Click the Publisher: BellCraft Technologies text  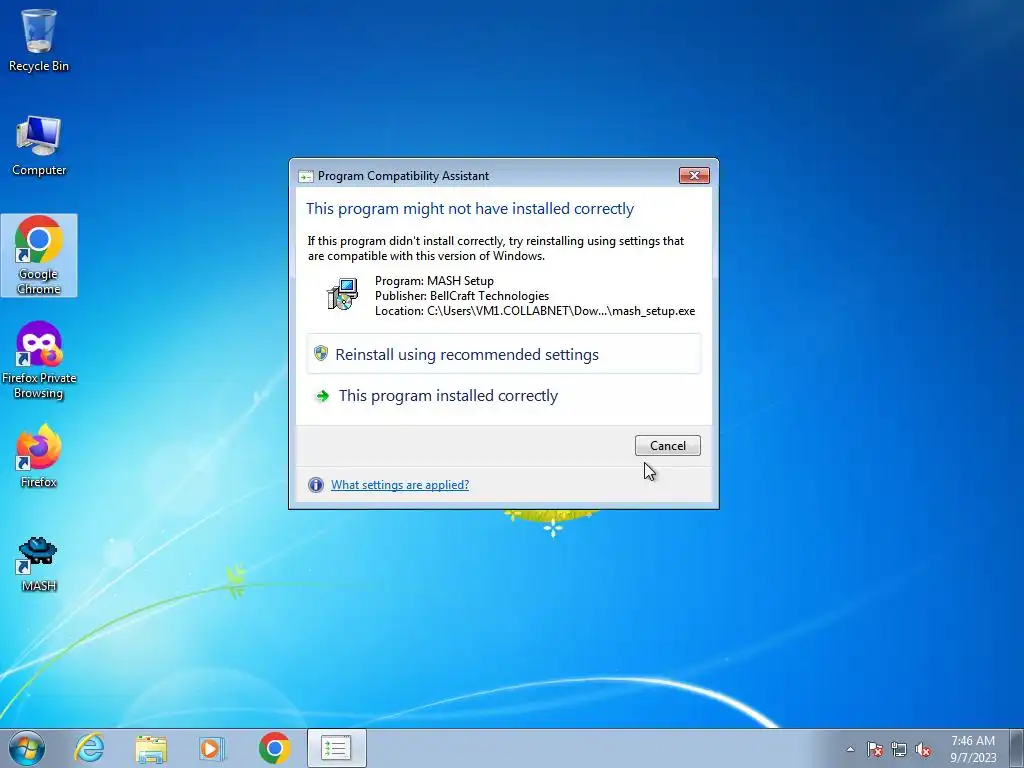point(462,296)
